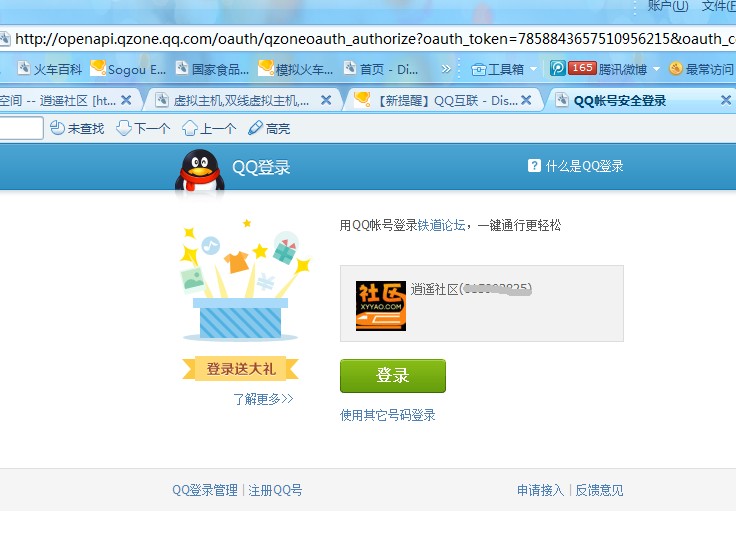This screenshot has height=544, width=736.
Task: Click the green 登录 login button
Action: coord(393,375)
